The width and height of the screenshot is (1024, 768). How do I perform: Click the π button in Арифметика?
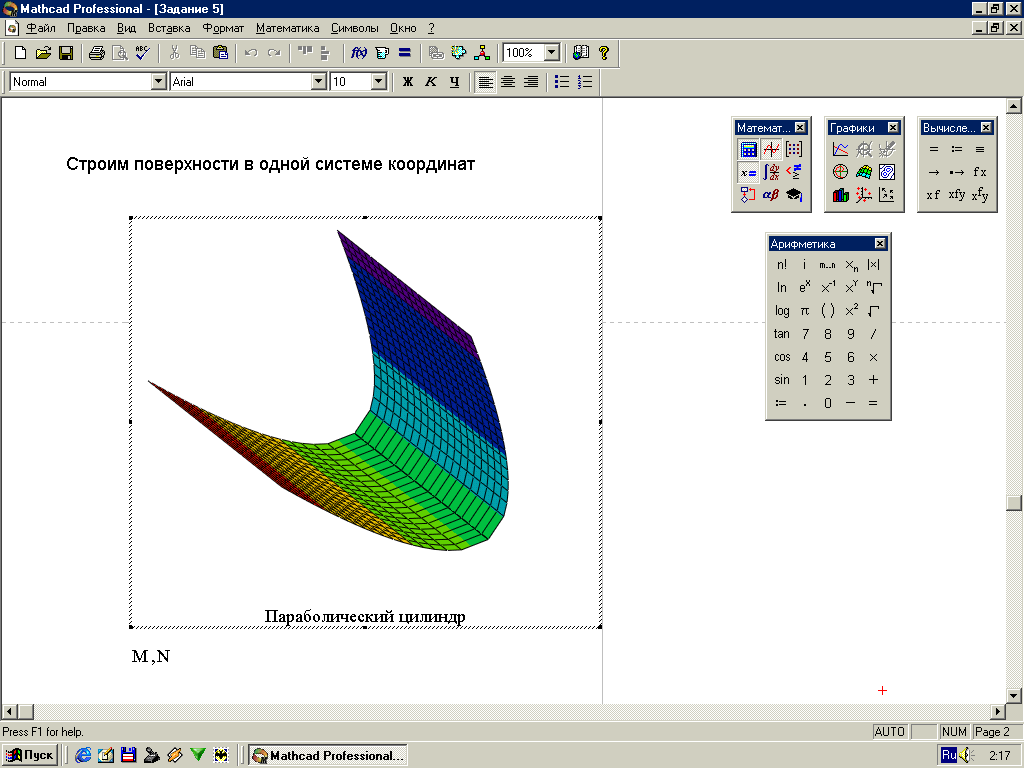[x=805, y=311]
